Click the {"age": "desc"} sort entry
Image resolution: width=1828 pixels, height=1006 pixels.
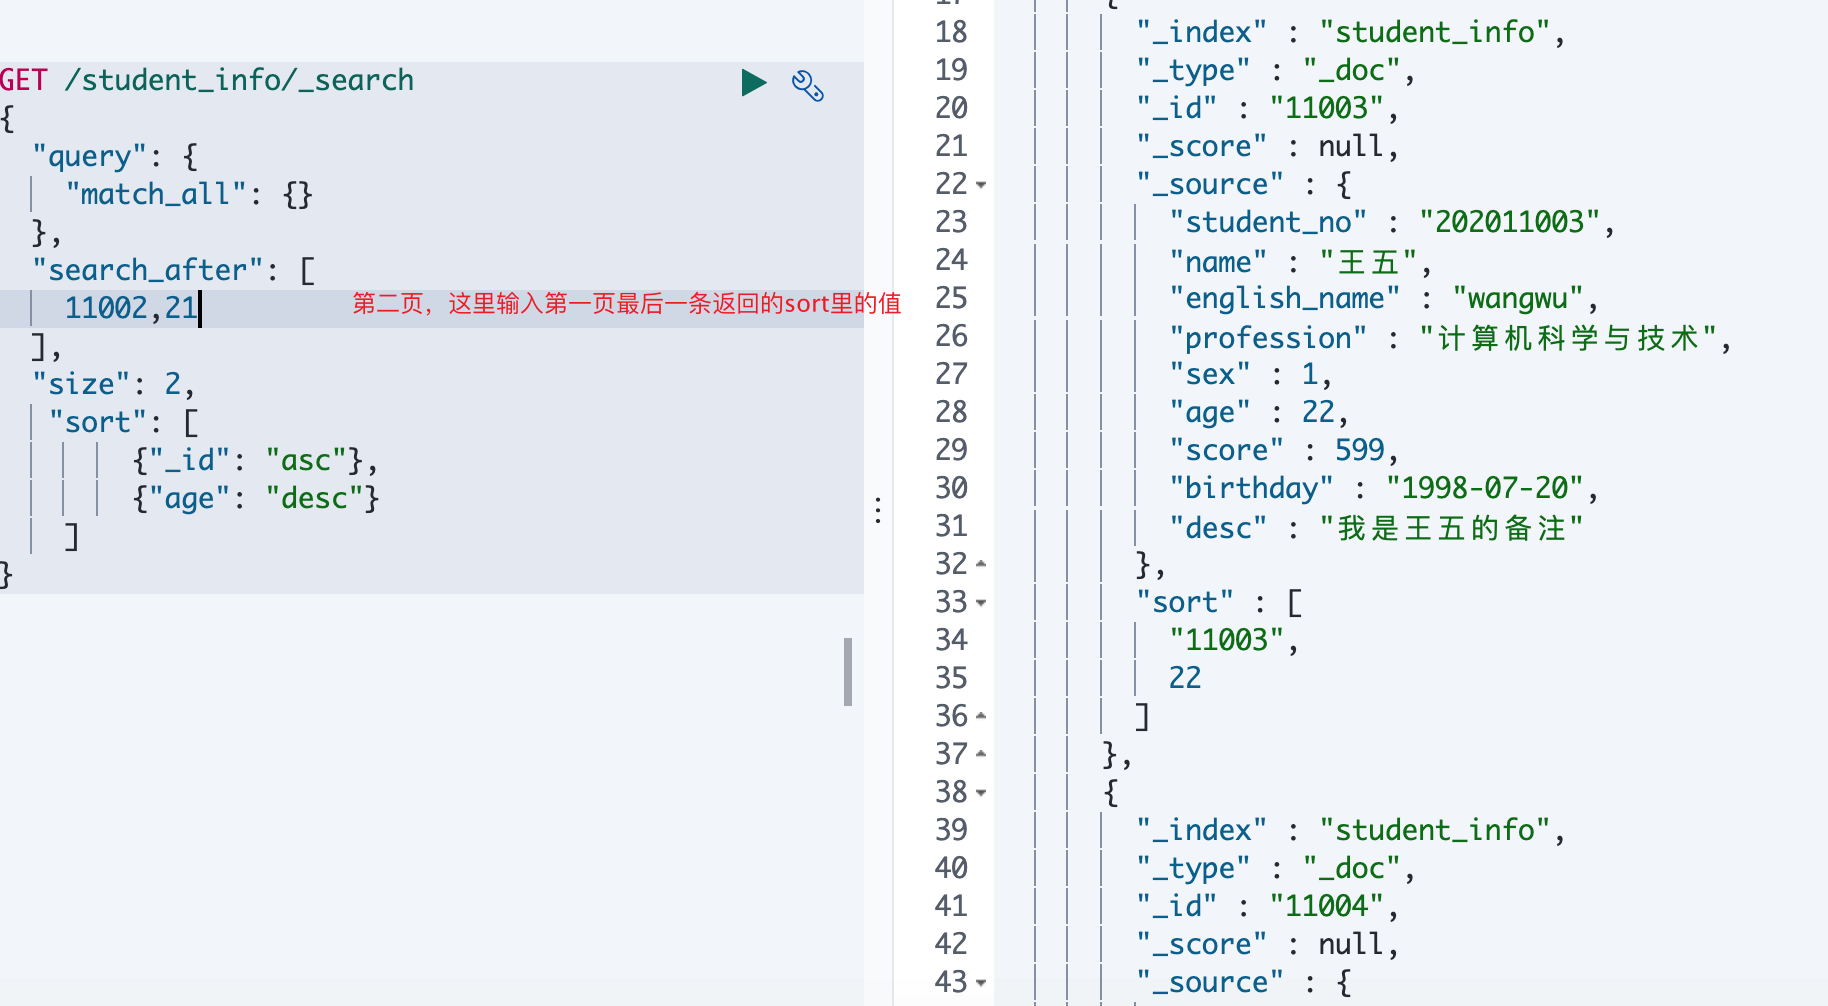[x=256, y=498]
